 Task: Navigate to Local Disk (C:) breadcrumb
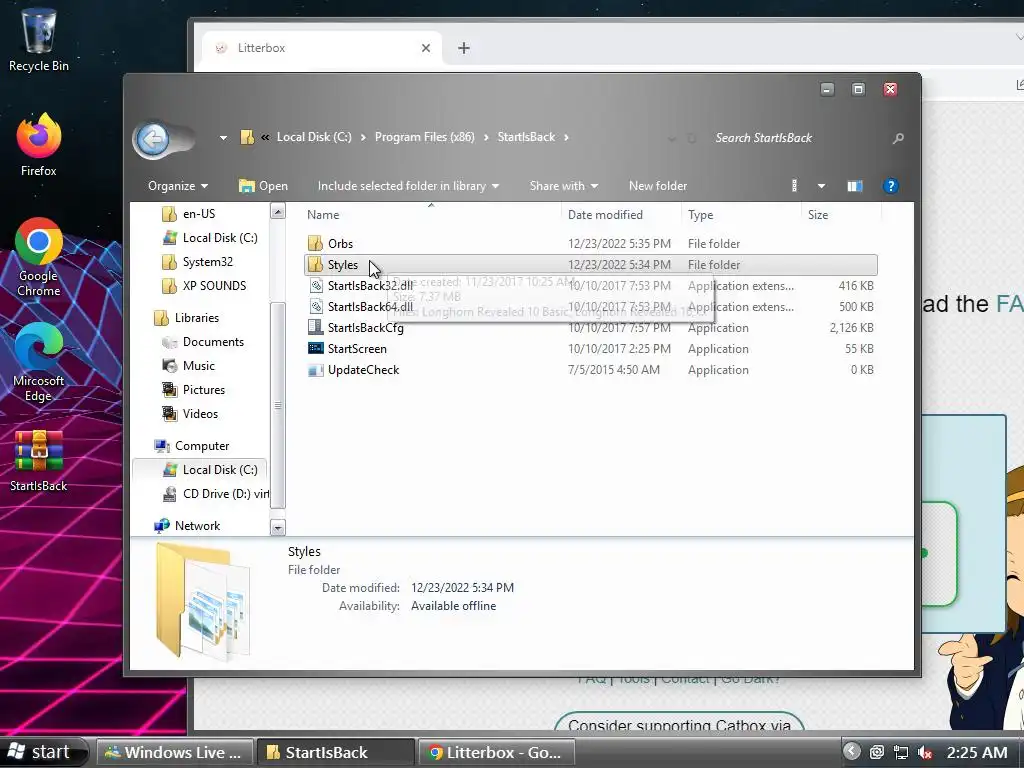(x=314, y=137)
